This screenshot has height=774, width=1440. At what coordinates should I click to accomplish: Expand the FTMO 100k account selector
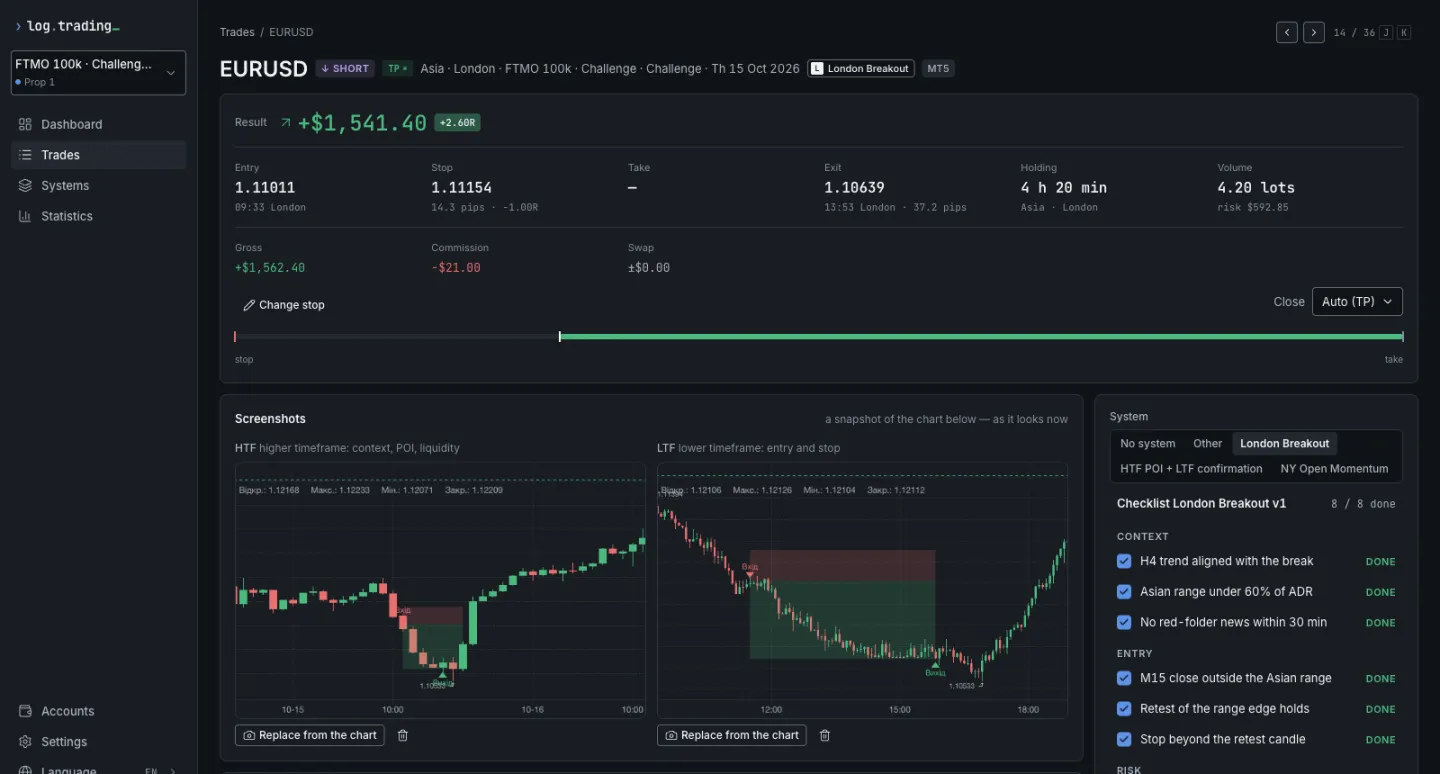(98, 73)
